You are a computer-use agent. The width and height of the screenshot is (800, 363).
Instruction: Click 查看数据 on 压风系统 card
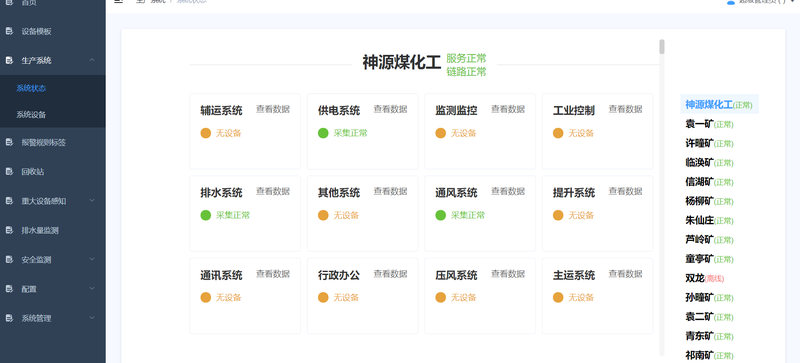click(508, 274)
